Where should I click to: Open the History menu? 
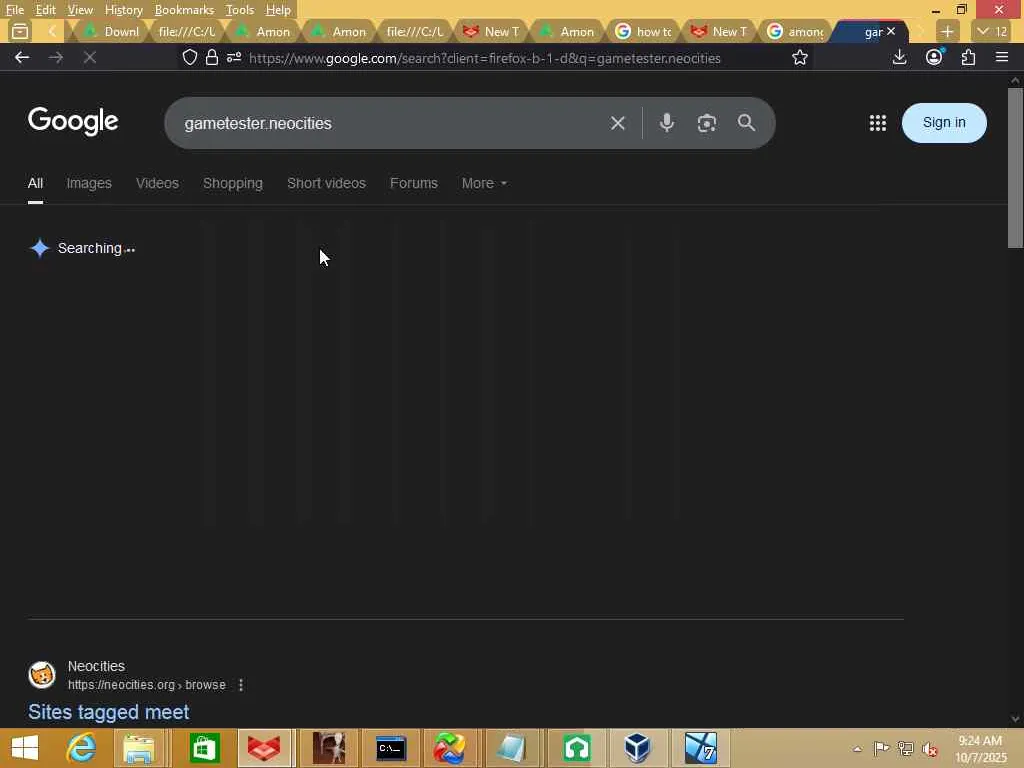[x=123, y=10]
